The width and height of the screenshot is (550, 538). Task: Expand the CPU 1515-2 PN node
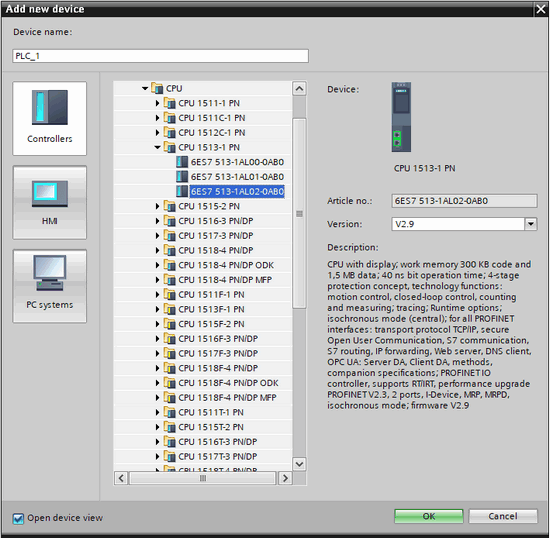coord(157,206)
